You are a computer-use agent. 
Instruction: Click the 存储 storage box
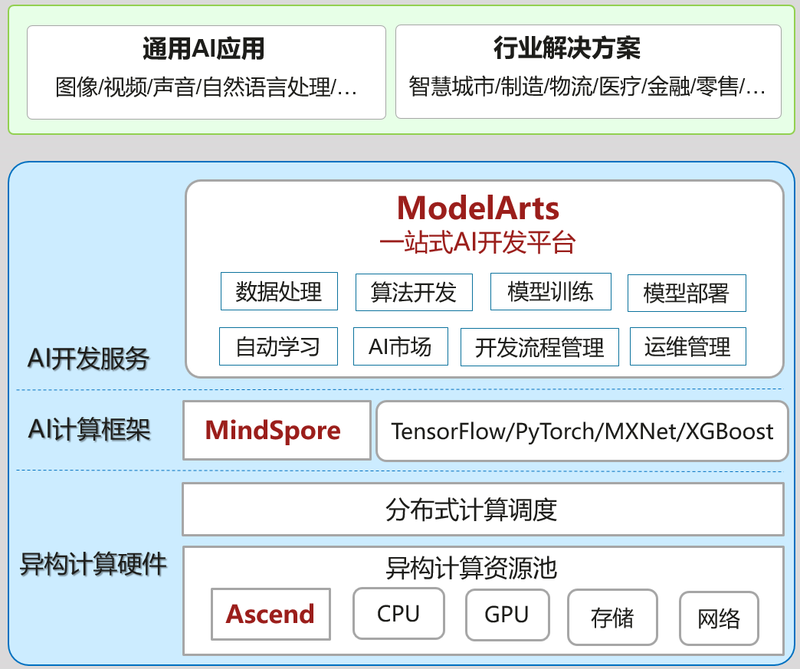(x=612, y=618)
